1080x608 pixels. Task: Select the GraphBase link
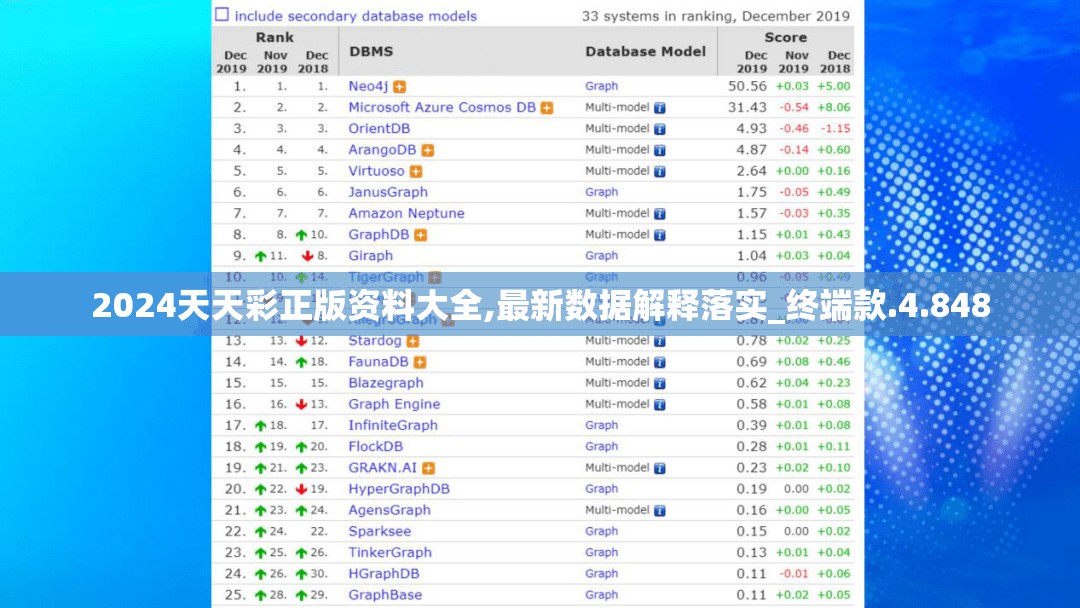pyautogui.click(x=385, y=595)
